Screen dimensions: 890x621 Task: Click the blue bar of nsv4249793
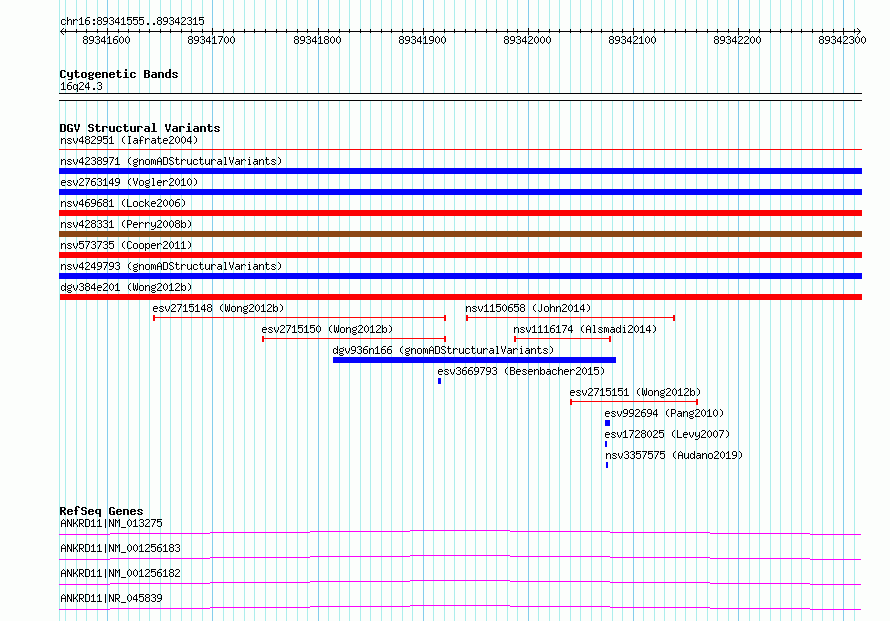pos(460,276)
